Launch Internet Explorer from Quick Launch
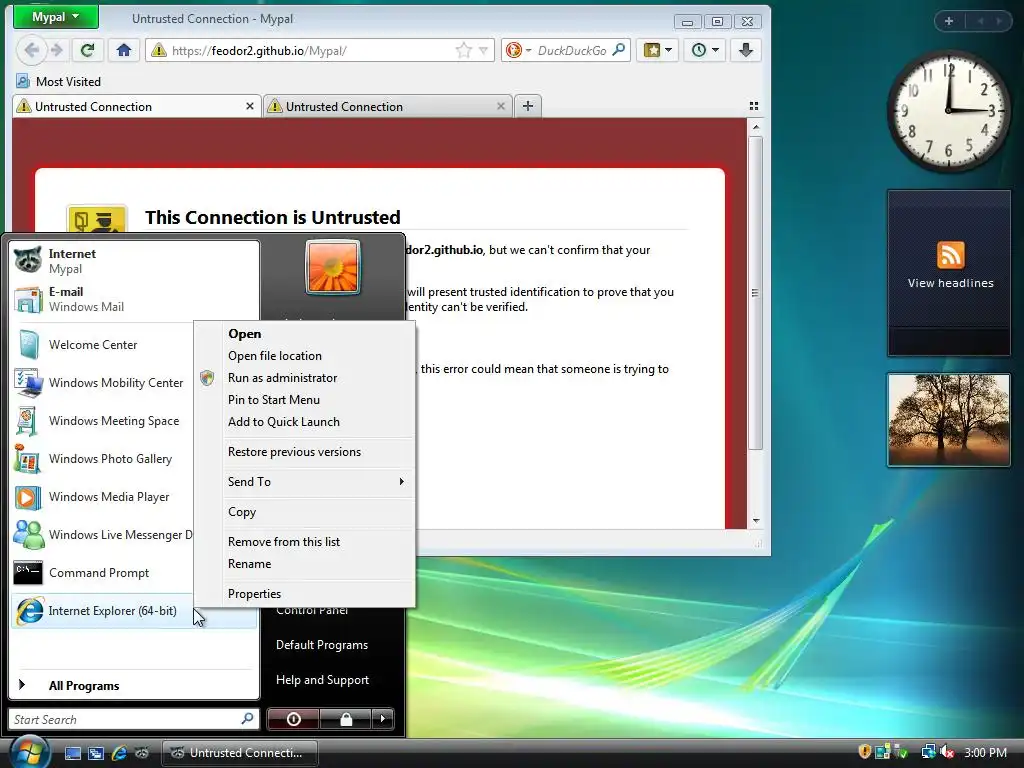Image resolution: width=1024 pixels, height=768 pixels. 119,753
